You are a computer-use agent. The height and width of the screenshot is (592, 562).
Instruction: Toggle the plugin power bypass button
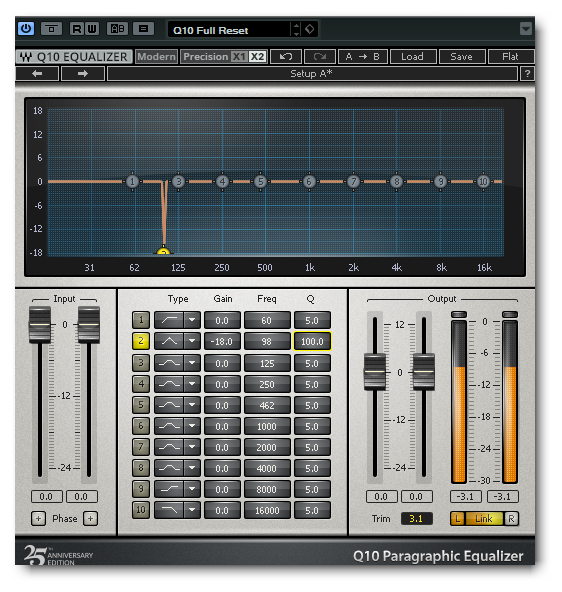(26, 29)
